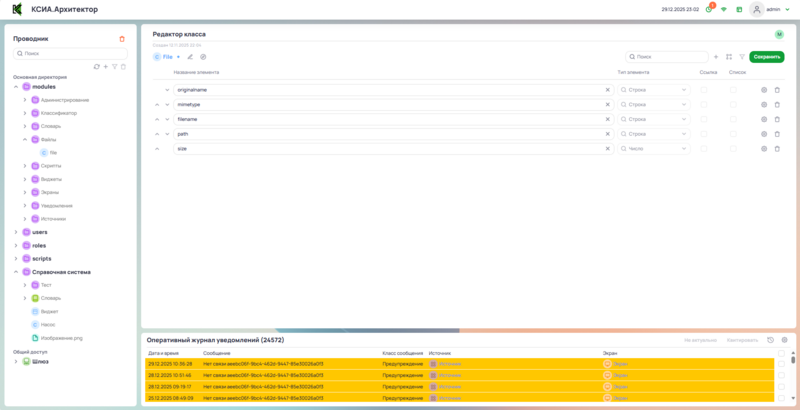Open Источник link in first notification row
The image size is (800, 410).
tap(449, 364)
